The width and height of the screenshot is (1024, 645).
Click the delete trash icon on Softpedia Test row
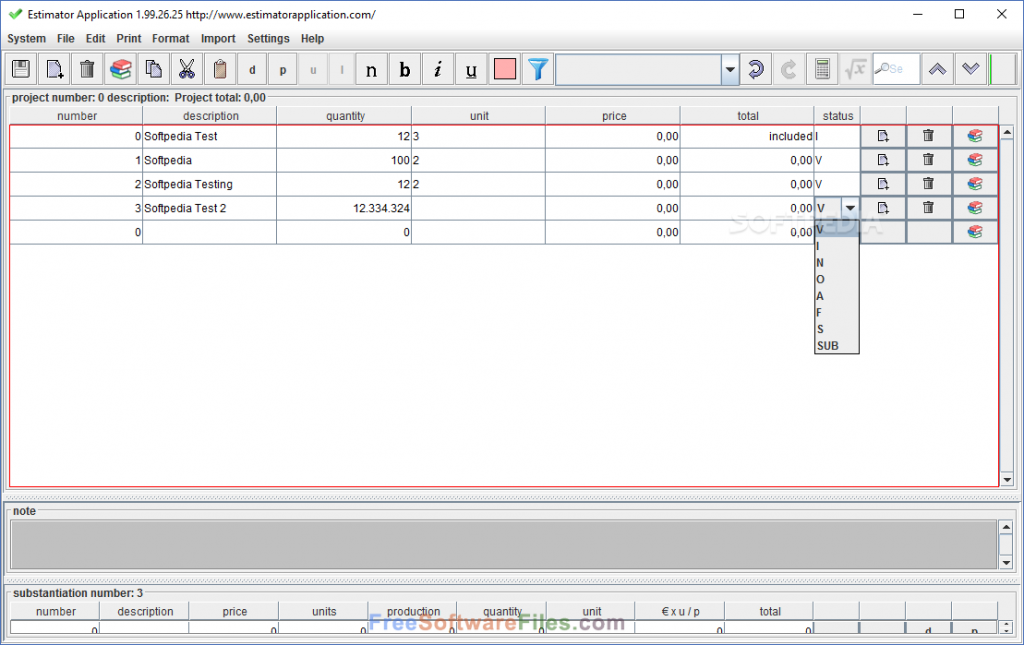[x=928, y=135]
